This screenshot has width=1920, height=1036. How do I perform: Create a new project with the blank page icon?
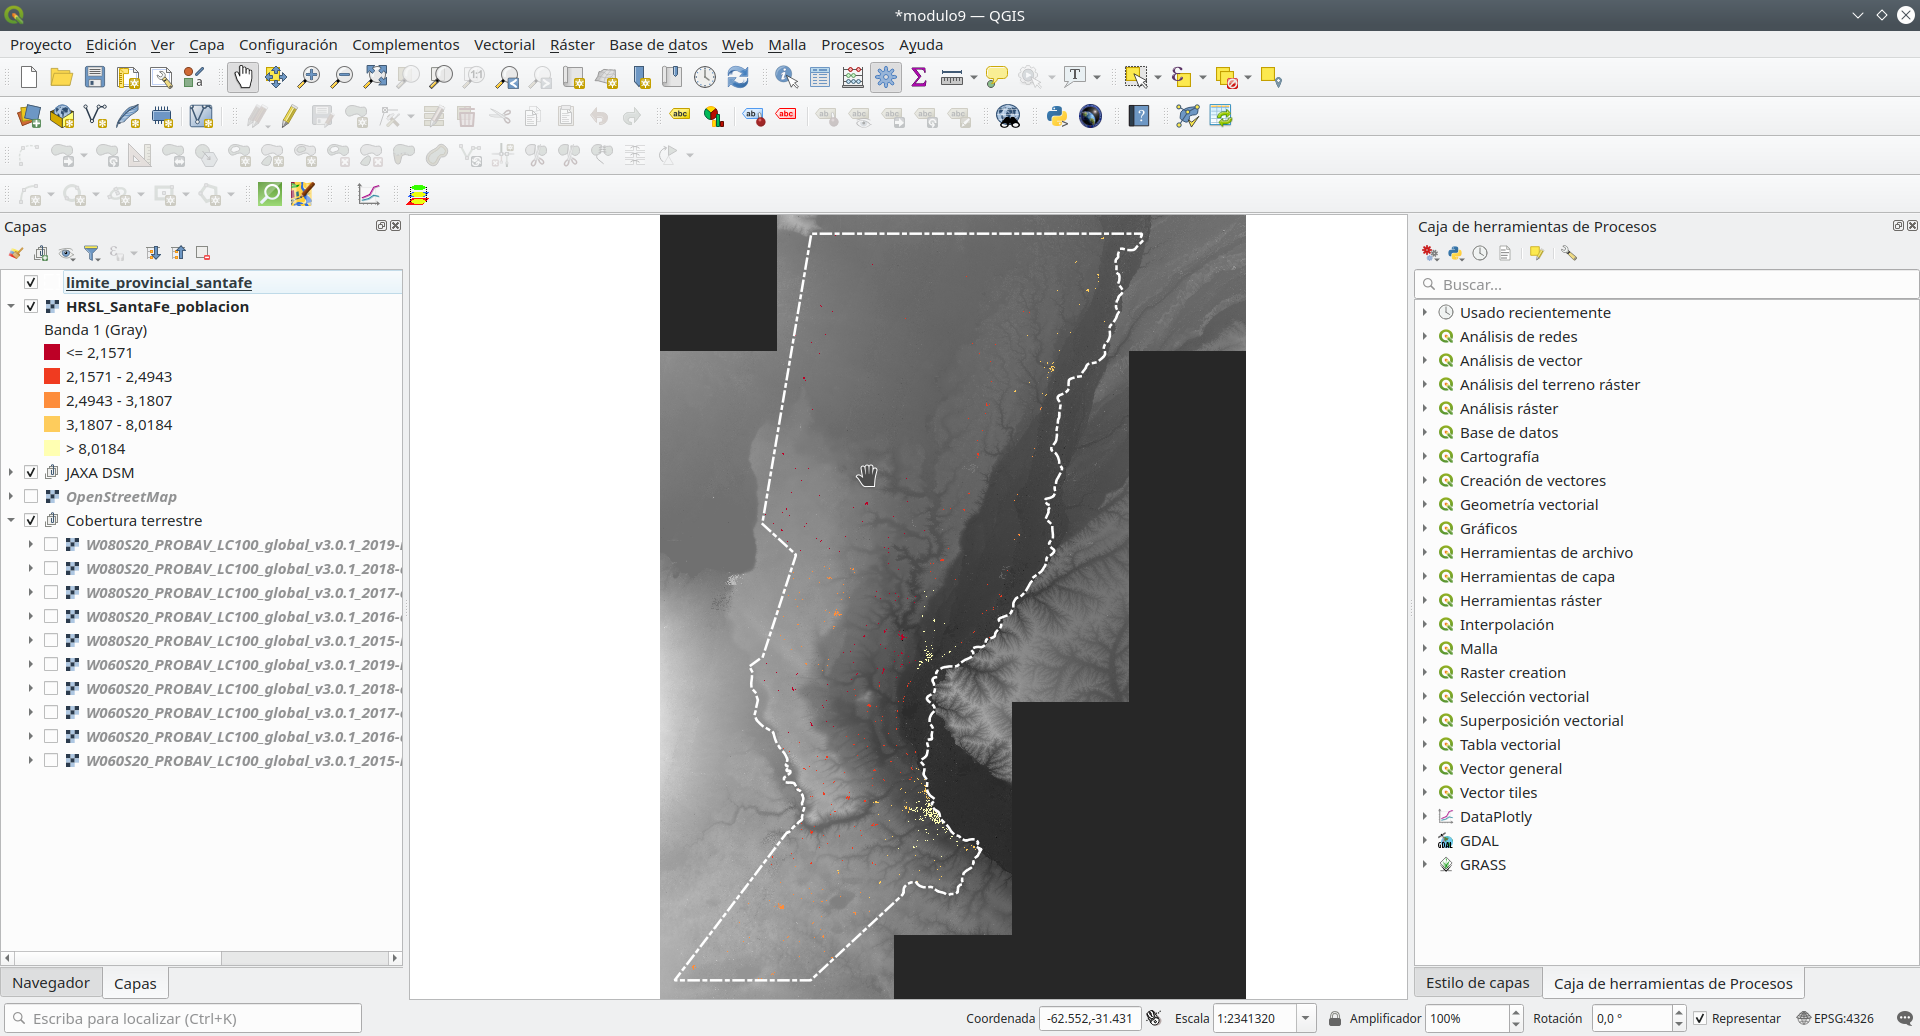pos(29,77)
